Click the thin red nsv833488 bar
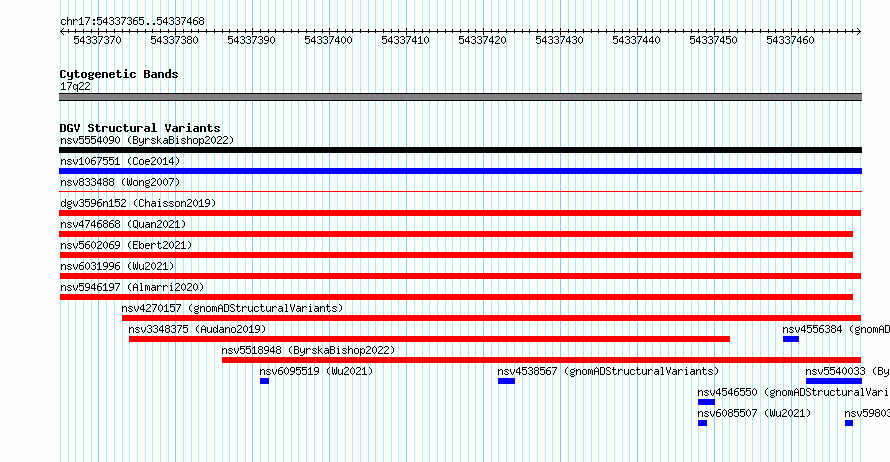 [x=460, y=192]
